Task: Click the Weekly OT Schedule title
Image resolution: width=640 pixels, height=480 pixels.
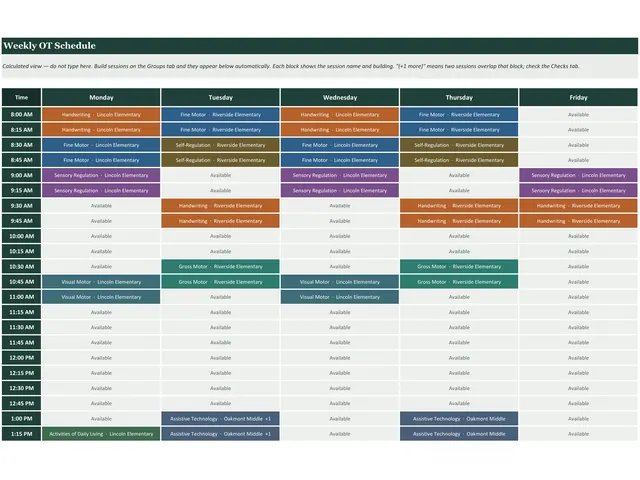Action: click(49, 46)
